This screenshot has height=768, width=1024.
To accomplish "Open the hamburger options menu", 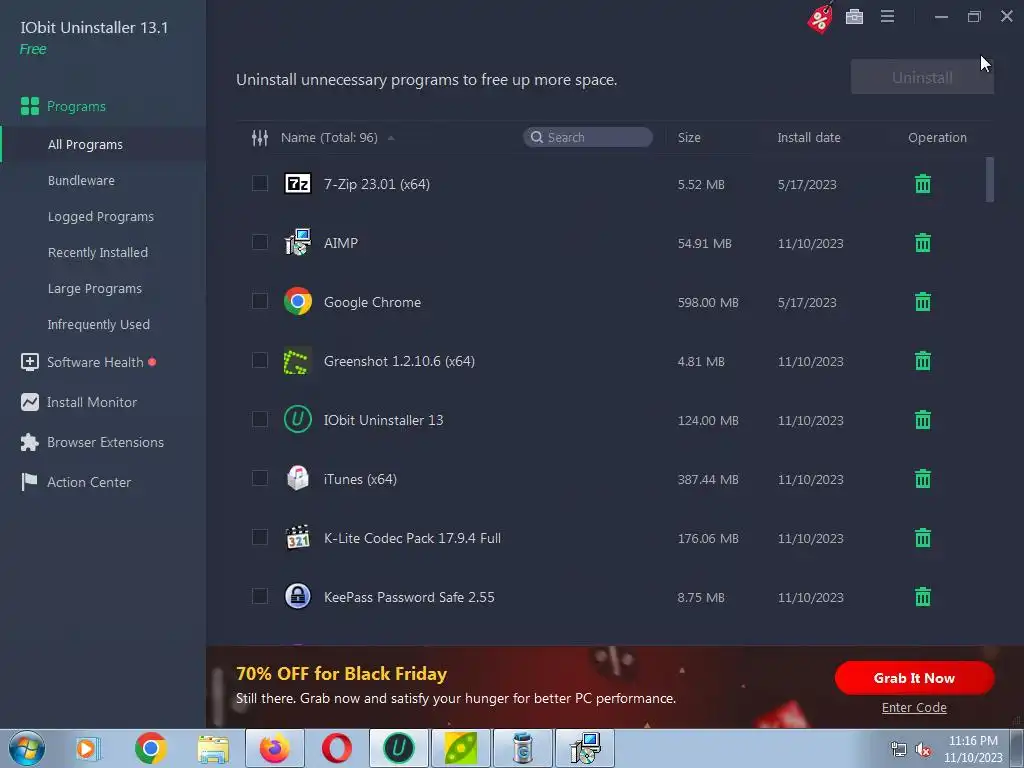I will [887, 16].
